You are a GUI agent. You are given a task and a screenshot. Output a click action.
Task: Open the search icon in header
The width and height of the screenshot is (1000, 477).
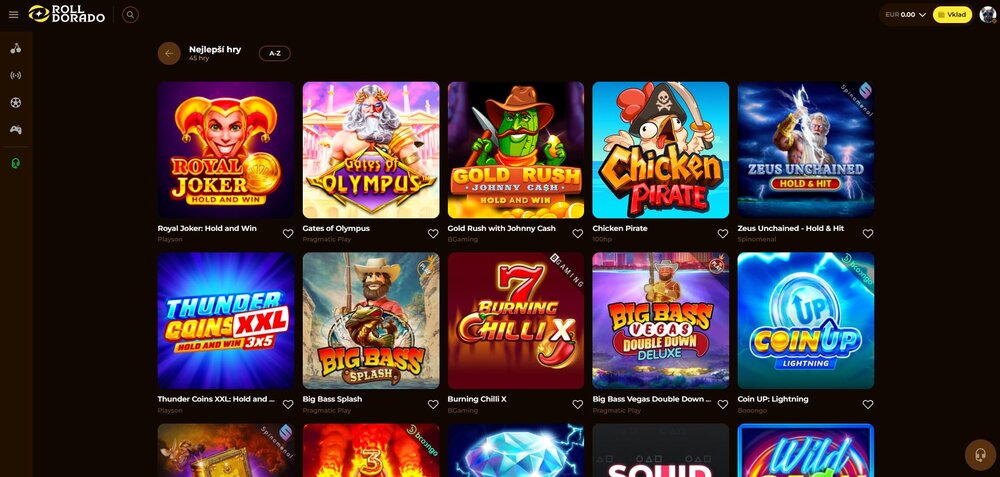130,15
